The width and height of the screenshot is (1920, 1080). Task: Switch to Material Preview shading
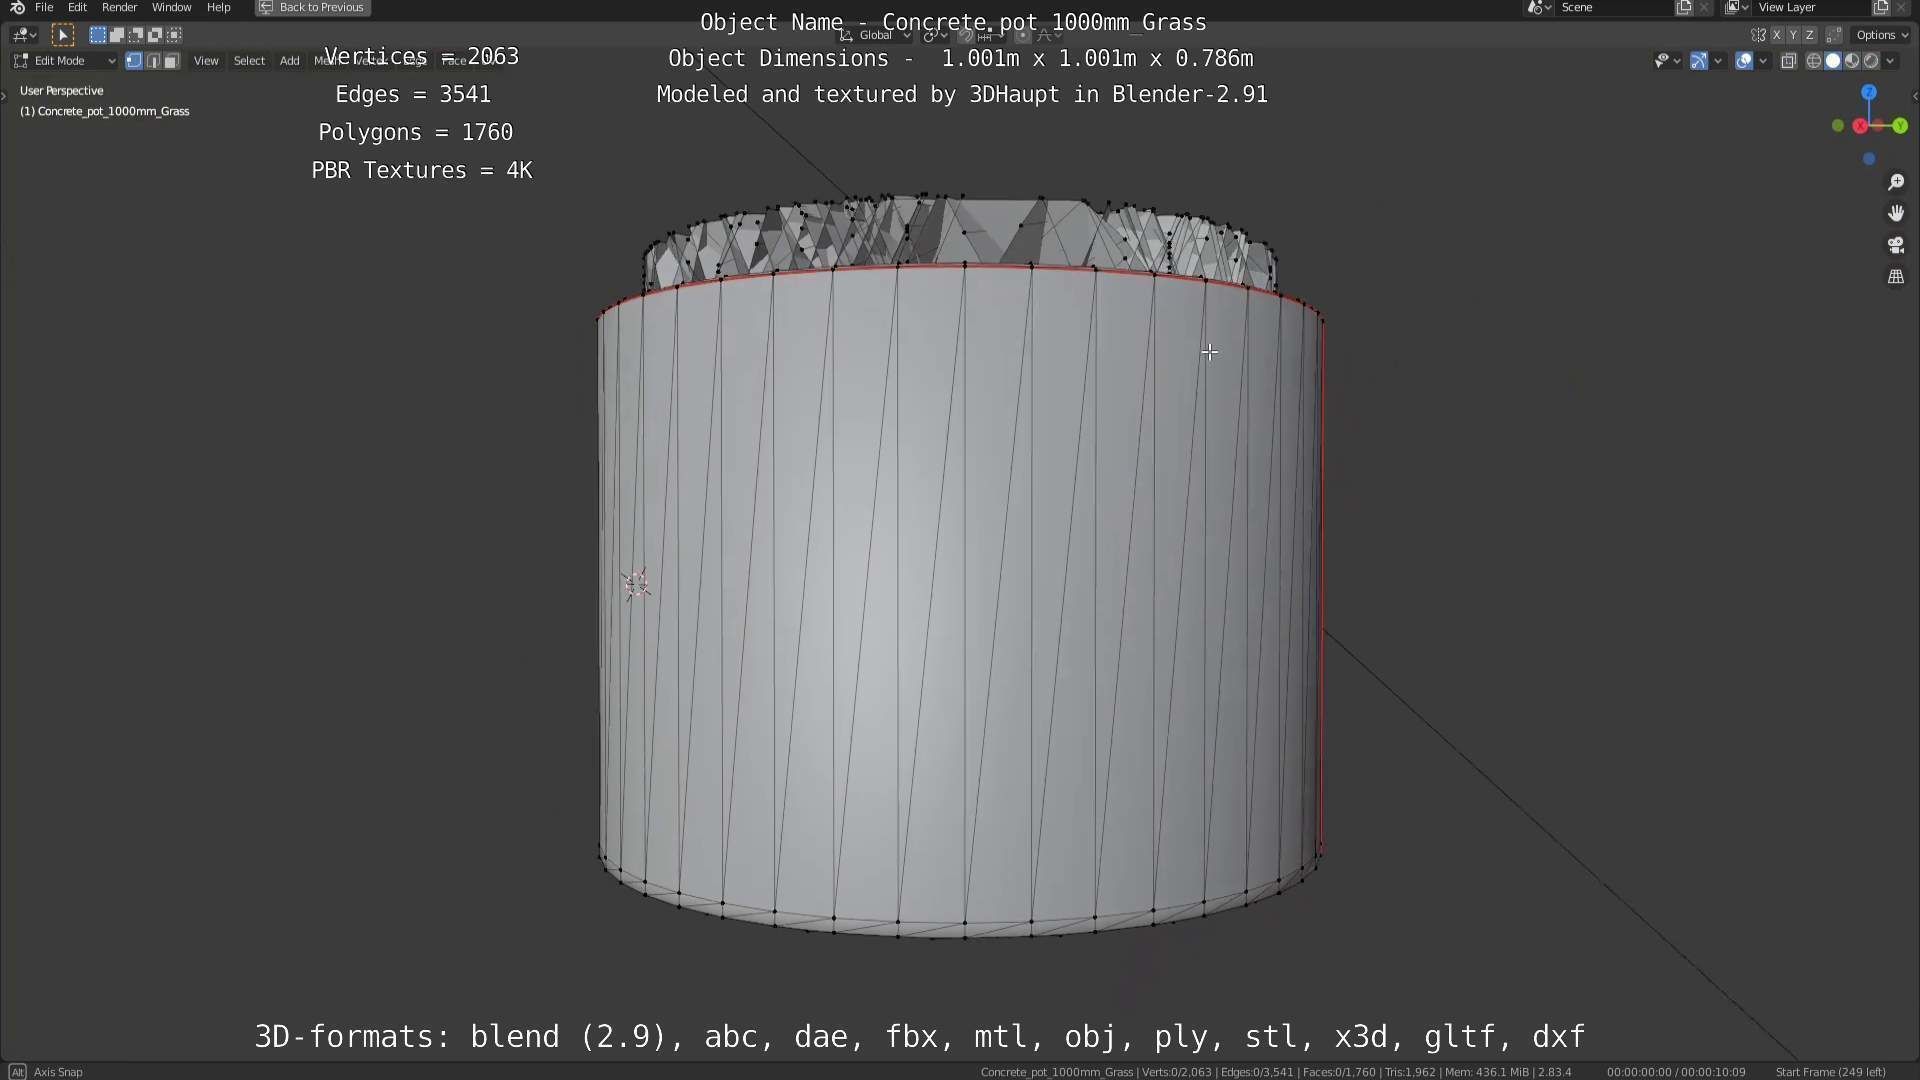tap(1852, 61)
